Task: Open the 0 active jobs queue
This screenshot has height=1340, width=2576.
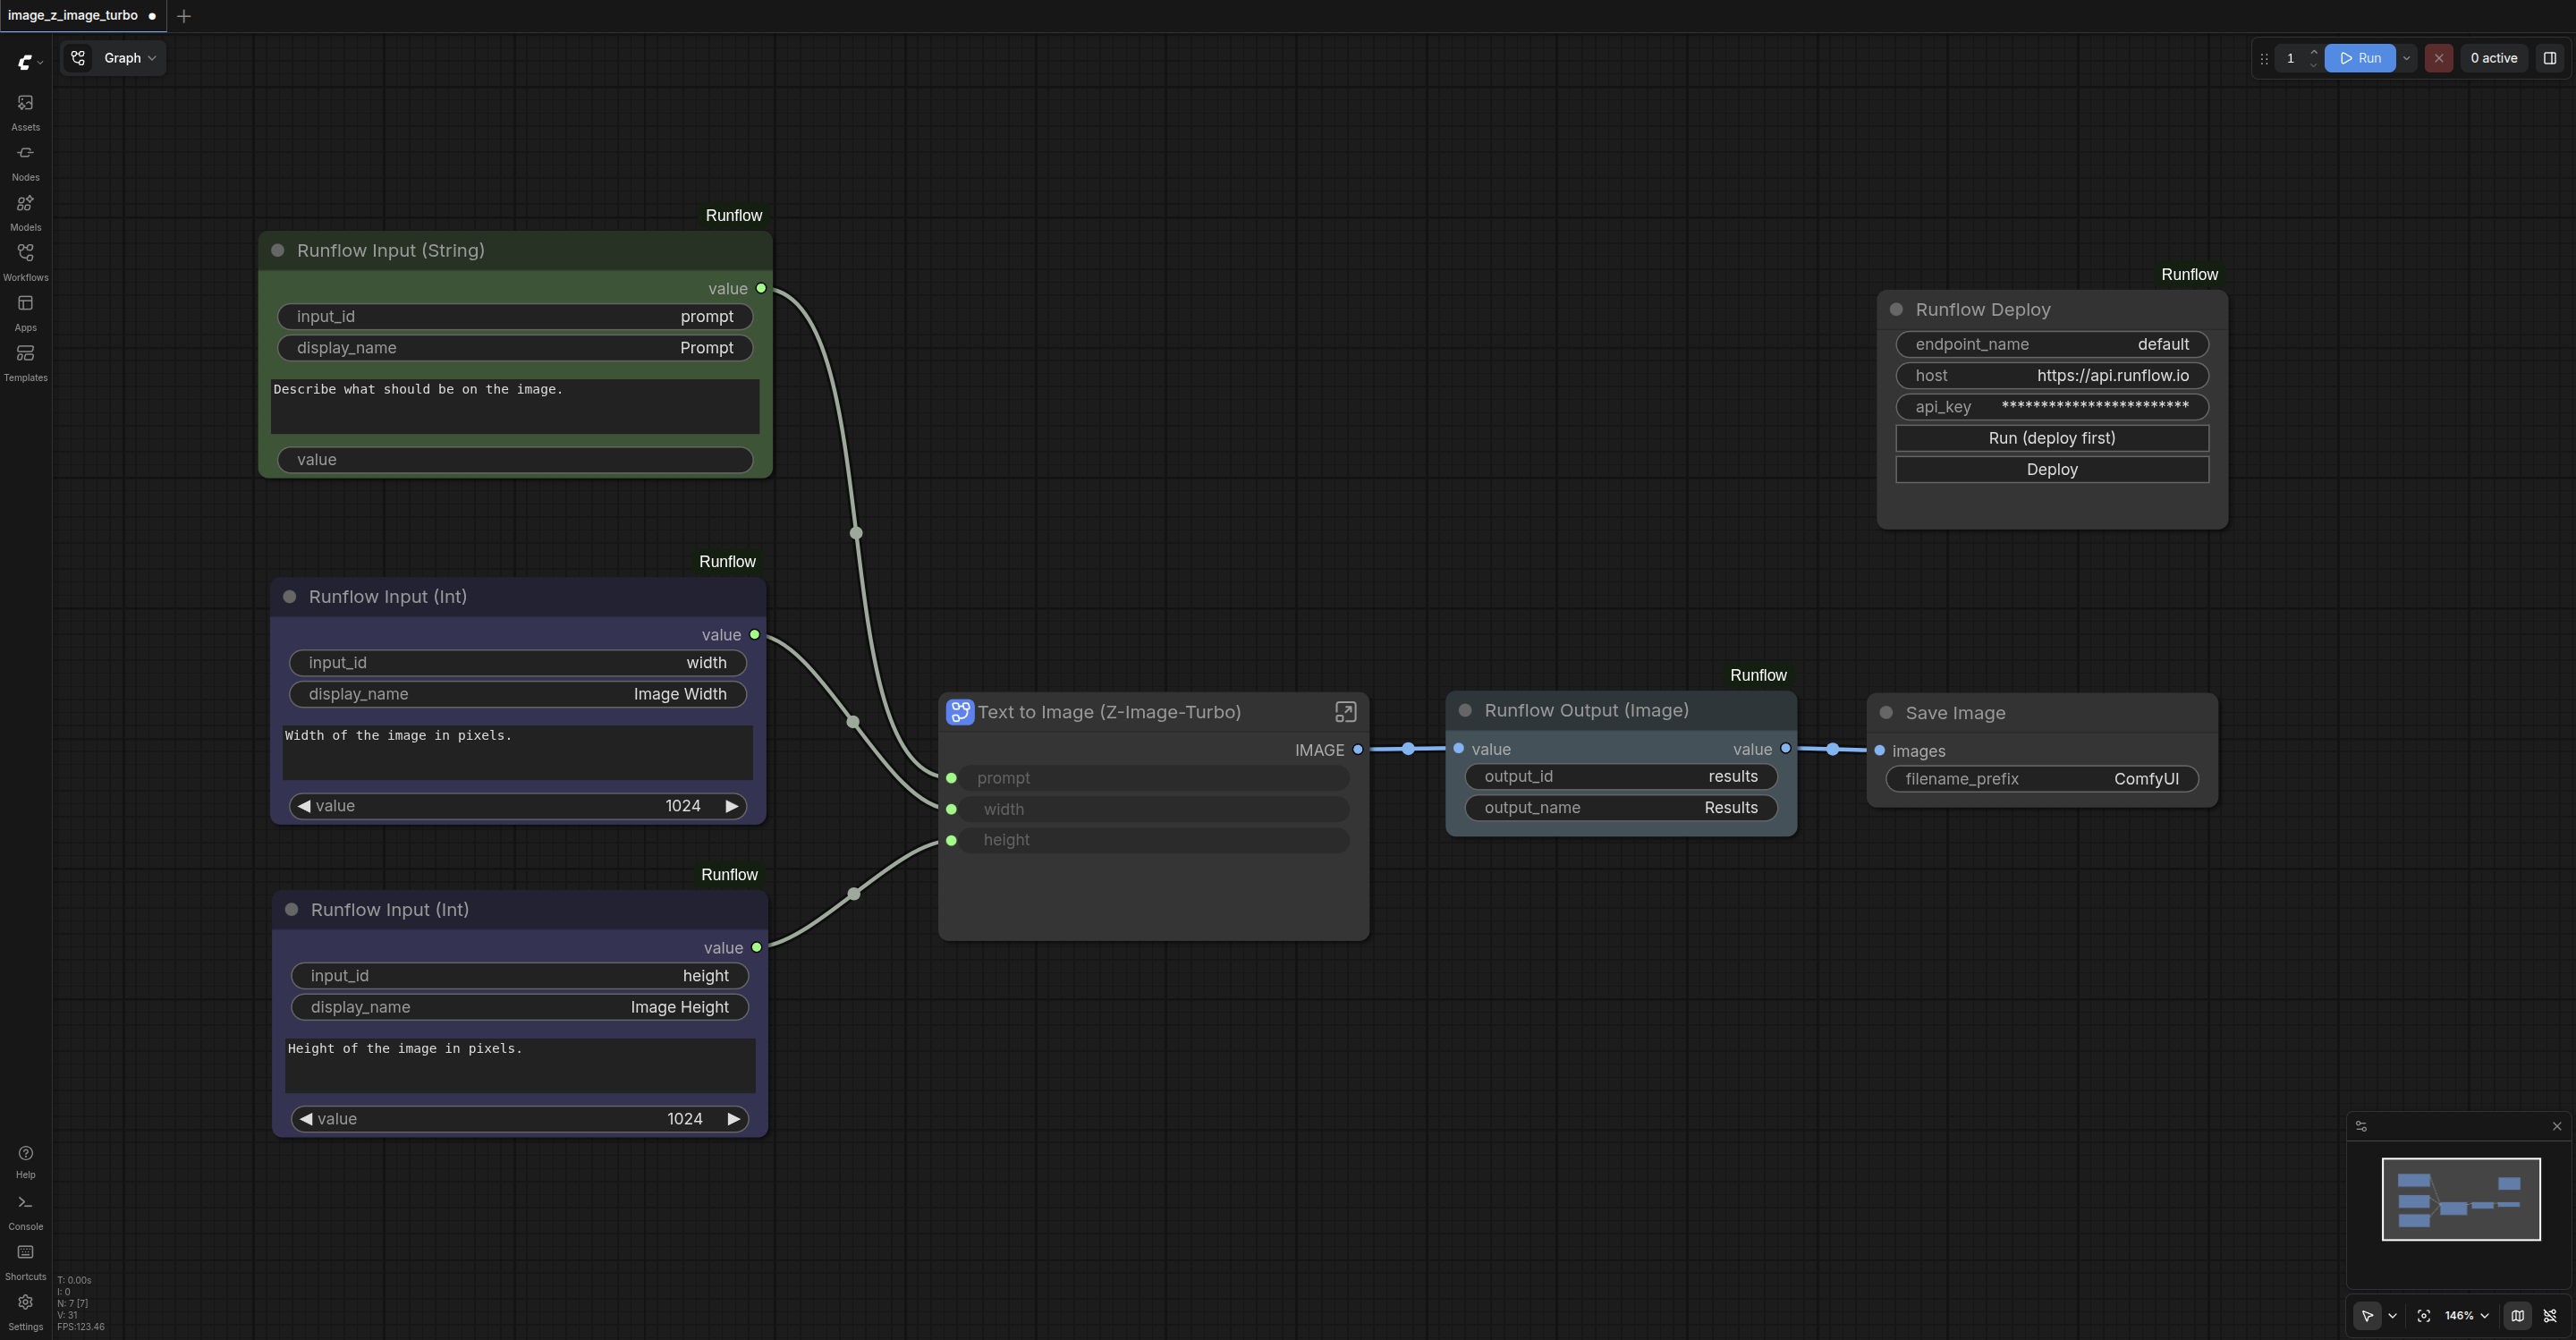Action: point(2493,58)
